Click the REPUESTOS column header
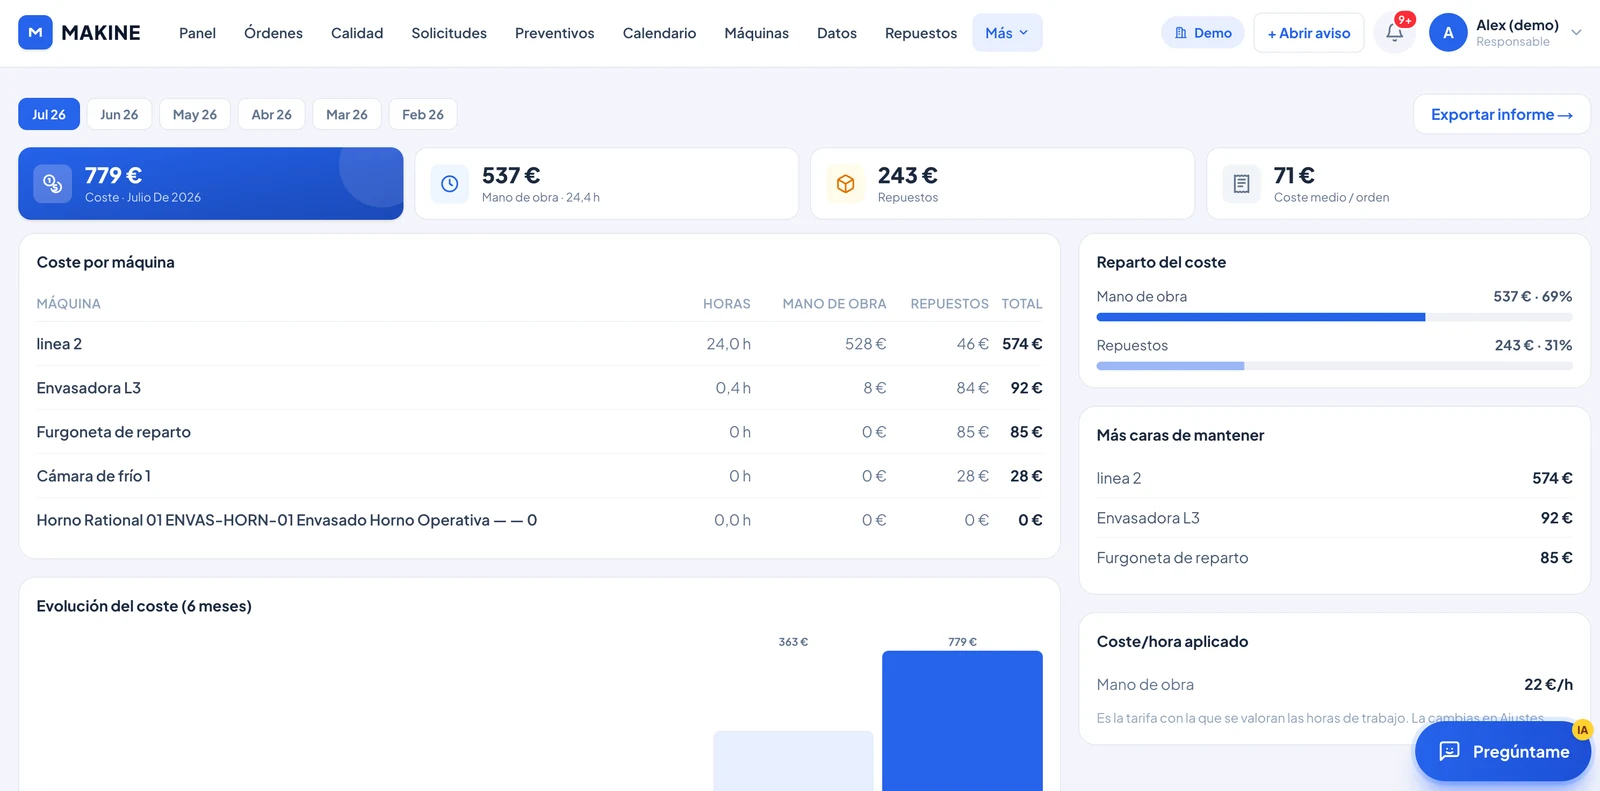 (949, 304)
